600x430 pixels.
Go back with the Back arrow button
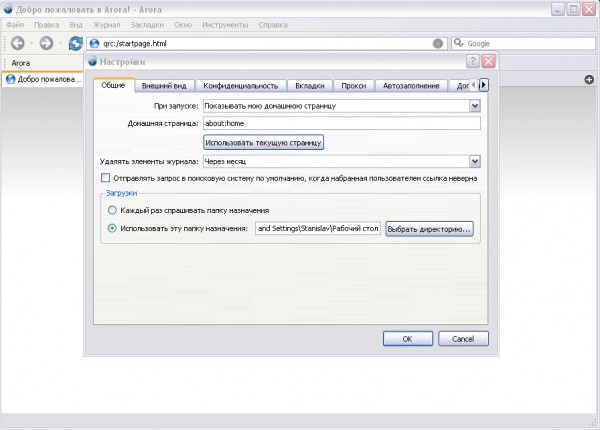pyautogui.click(x=18, y=43)
